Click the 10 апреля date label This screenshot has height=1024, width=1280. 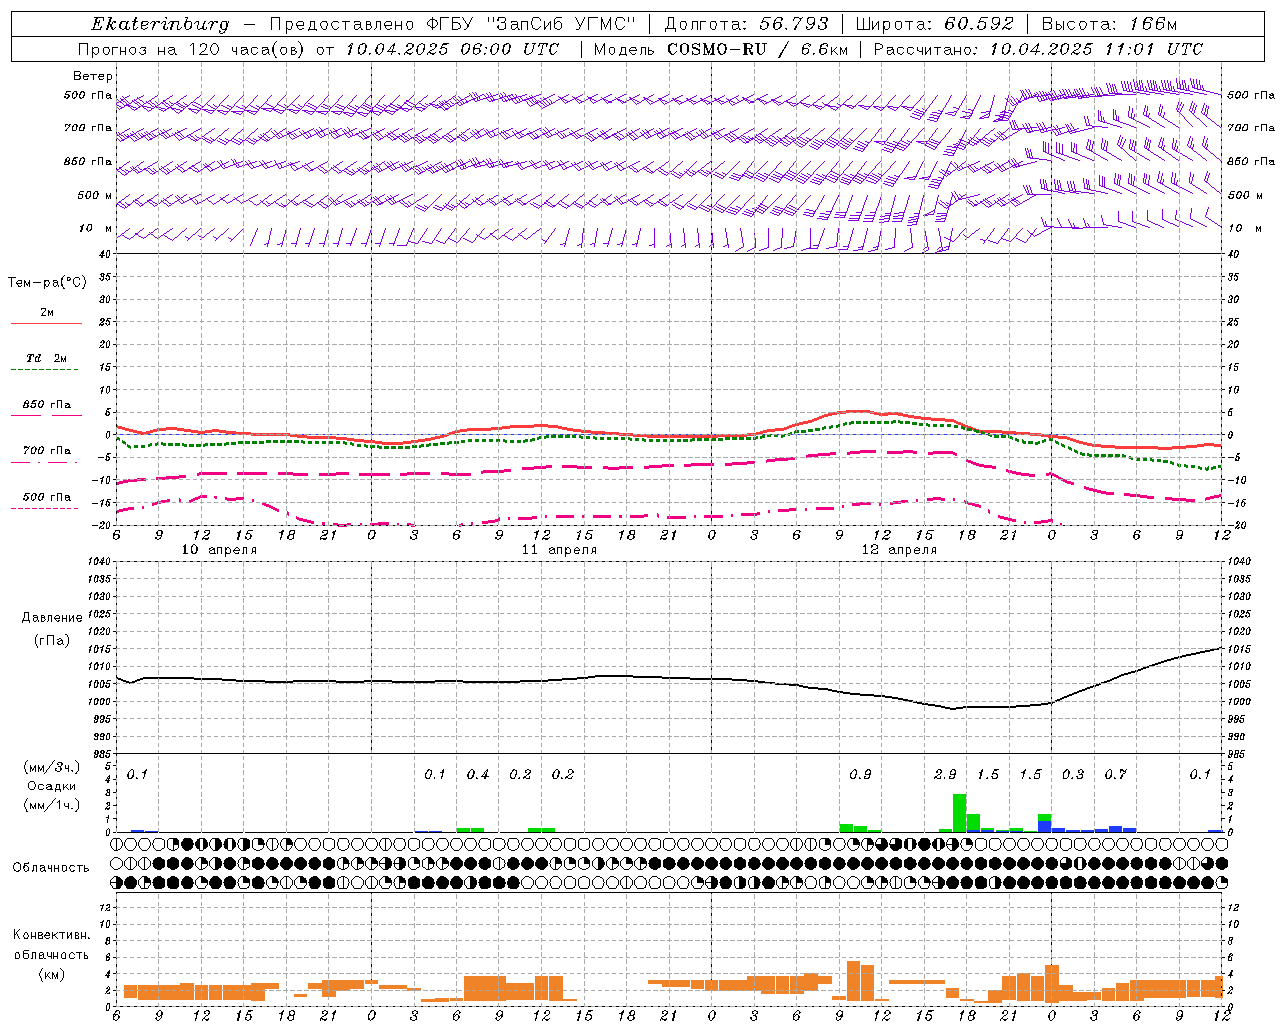pos(219,550)
